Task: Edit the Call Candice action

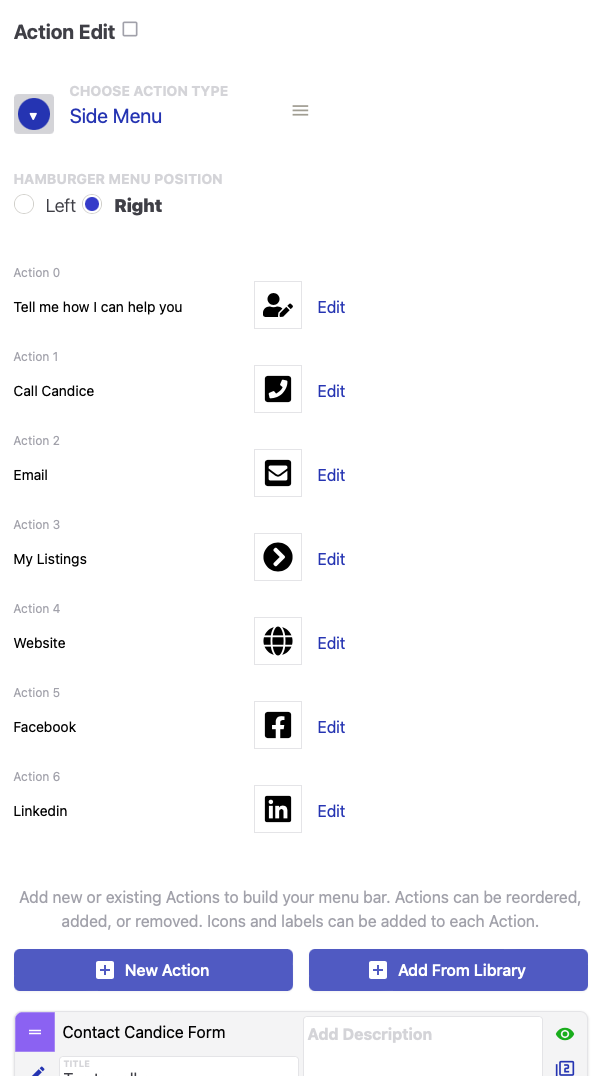Action: click(x=331, y=391)
